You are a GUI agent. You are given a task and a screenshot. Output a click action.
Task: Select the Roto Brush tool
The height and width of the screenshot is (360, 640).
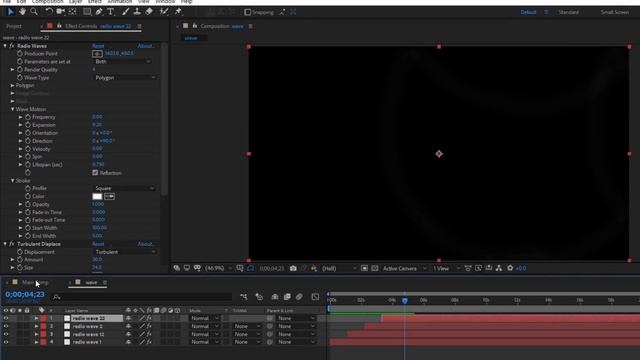tap(164, 12)
